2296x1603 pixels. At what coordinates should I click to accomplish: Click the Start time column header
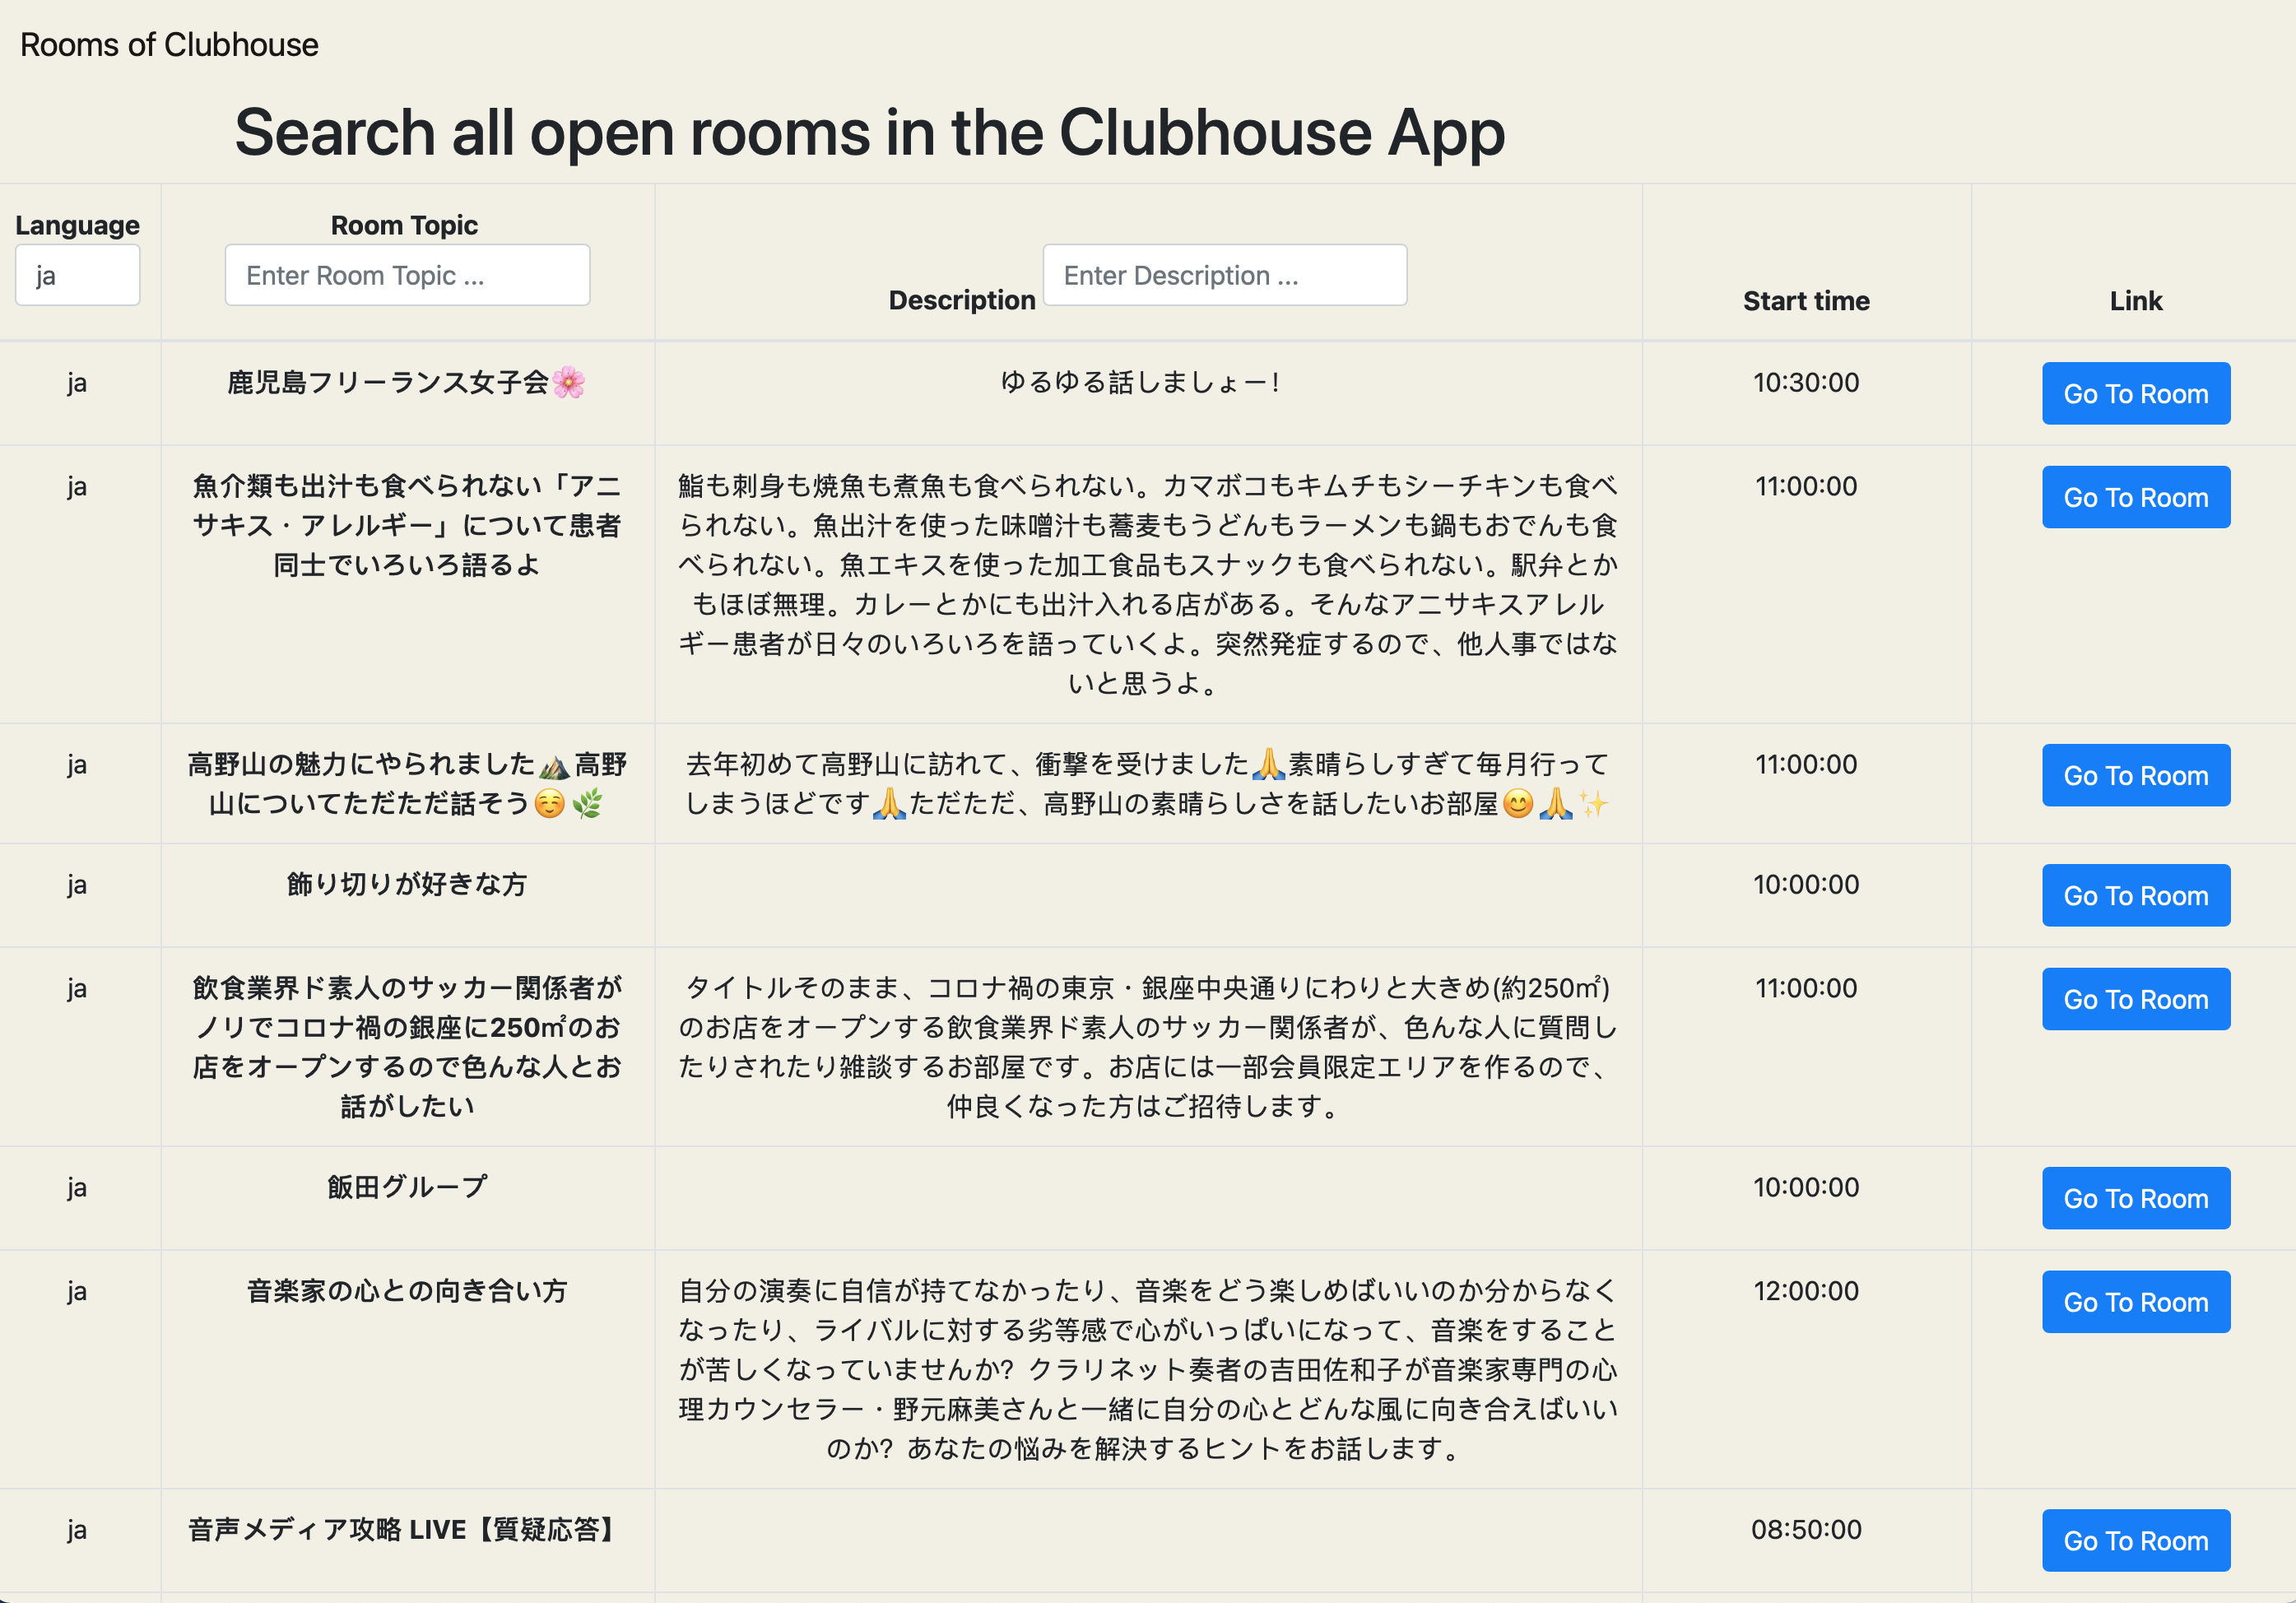pos(1805,301)
